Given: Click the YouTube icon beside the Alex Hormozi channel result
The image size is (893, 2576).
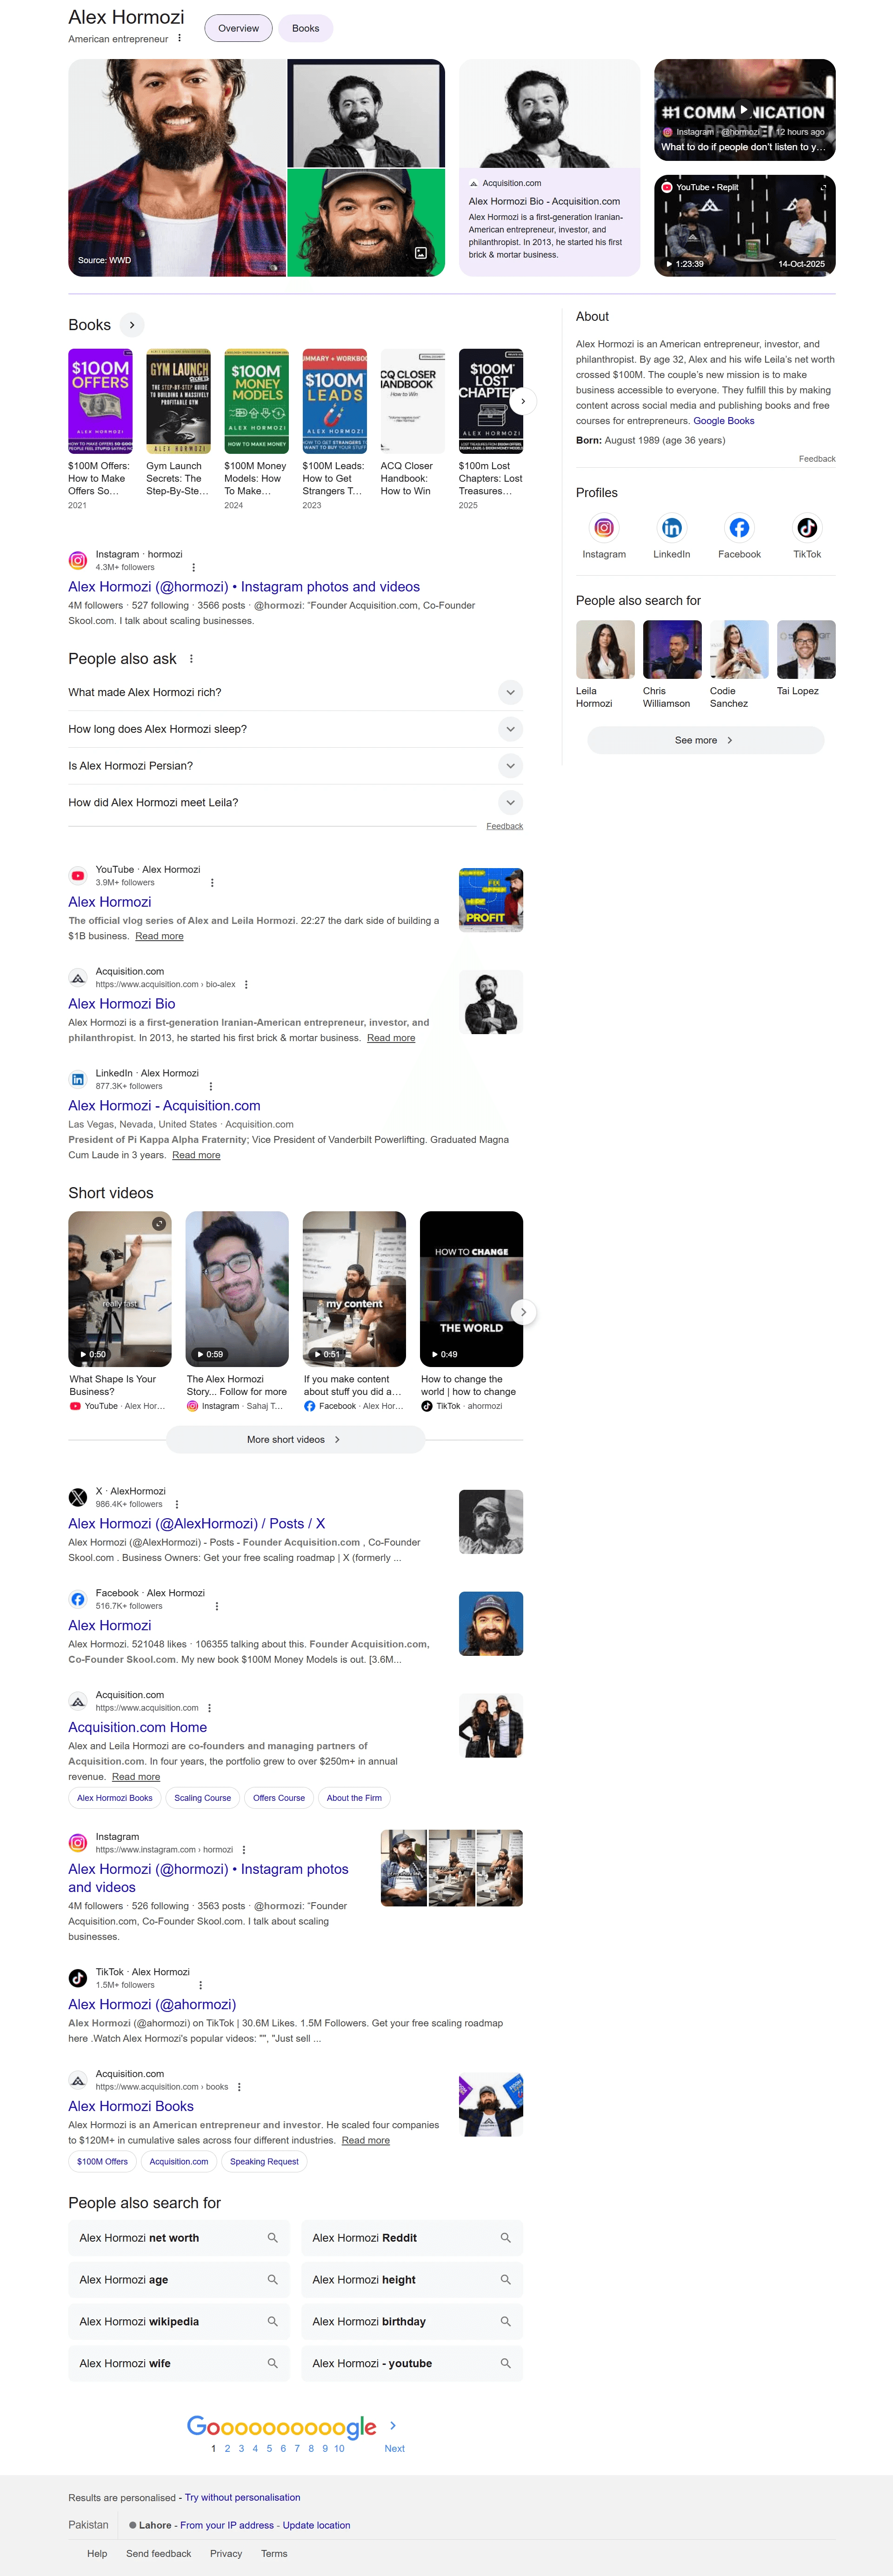Looking at the screenshot, I should pos(77,875).
